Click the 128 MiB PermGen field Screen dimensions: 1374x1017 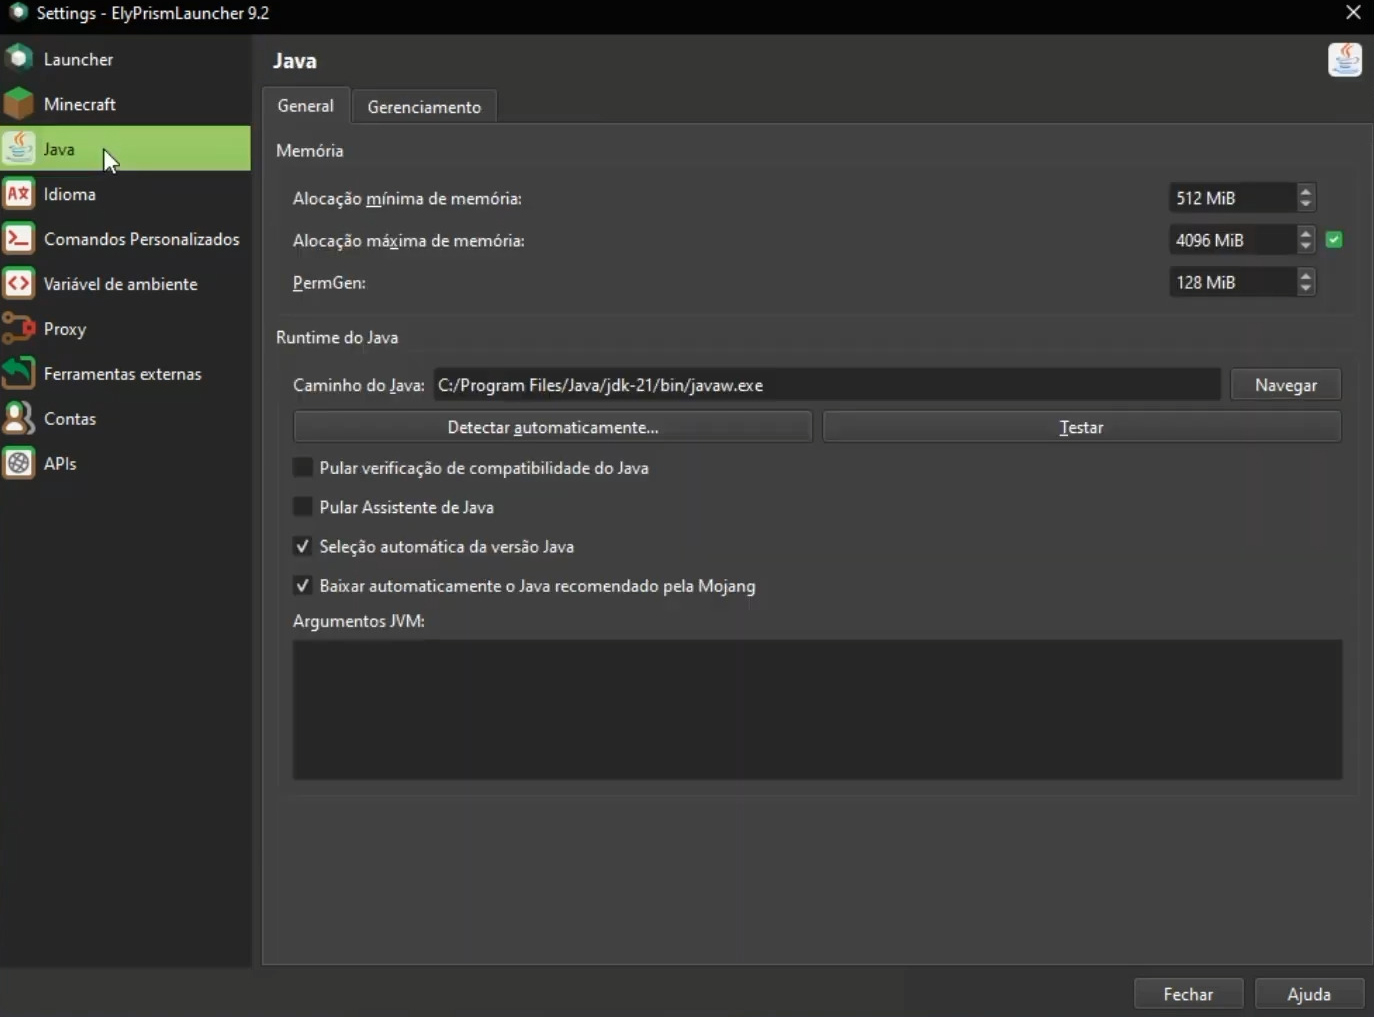tap(1232, 282)
